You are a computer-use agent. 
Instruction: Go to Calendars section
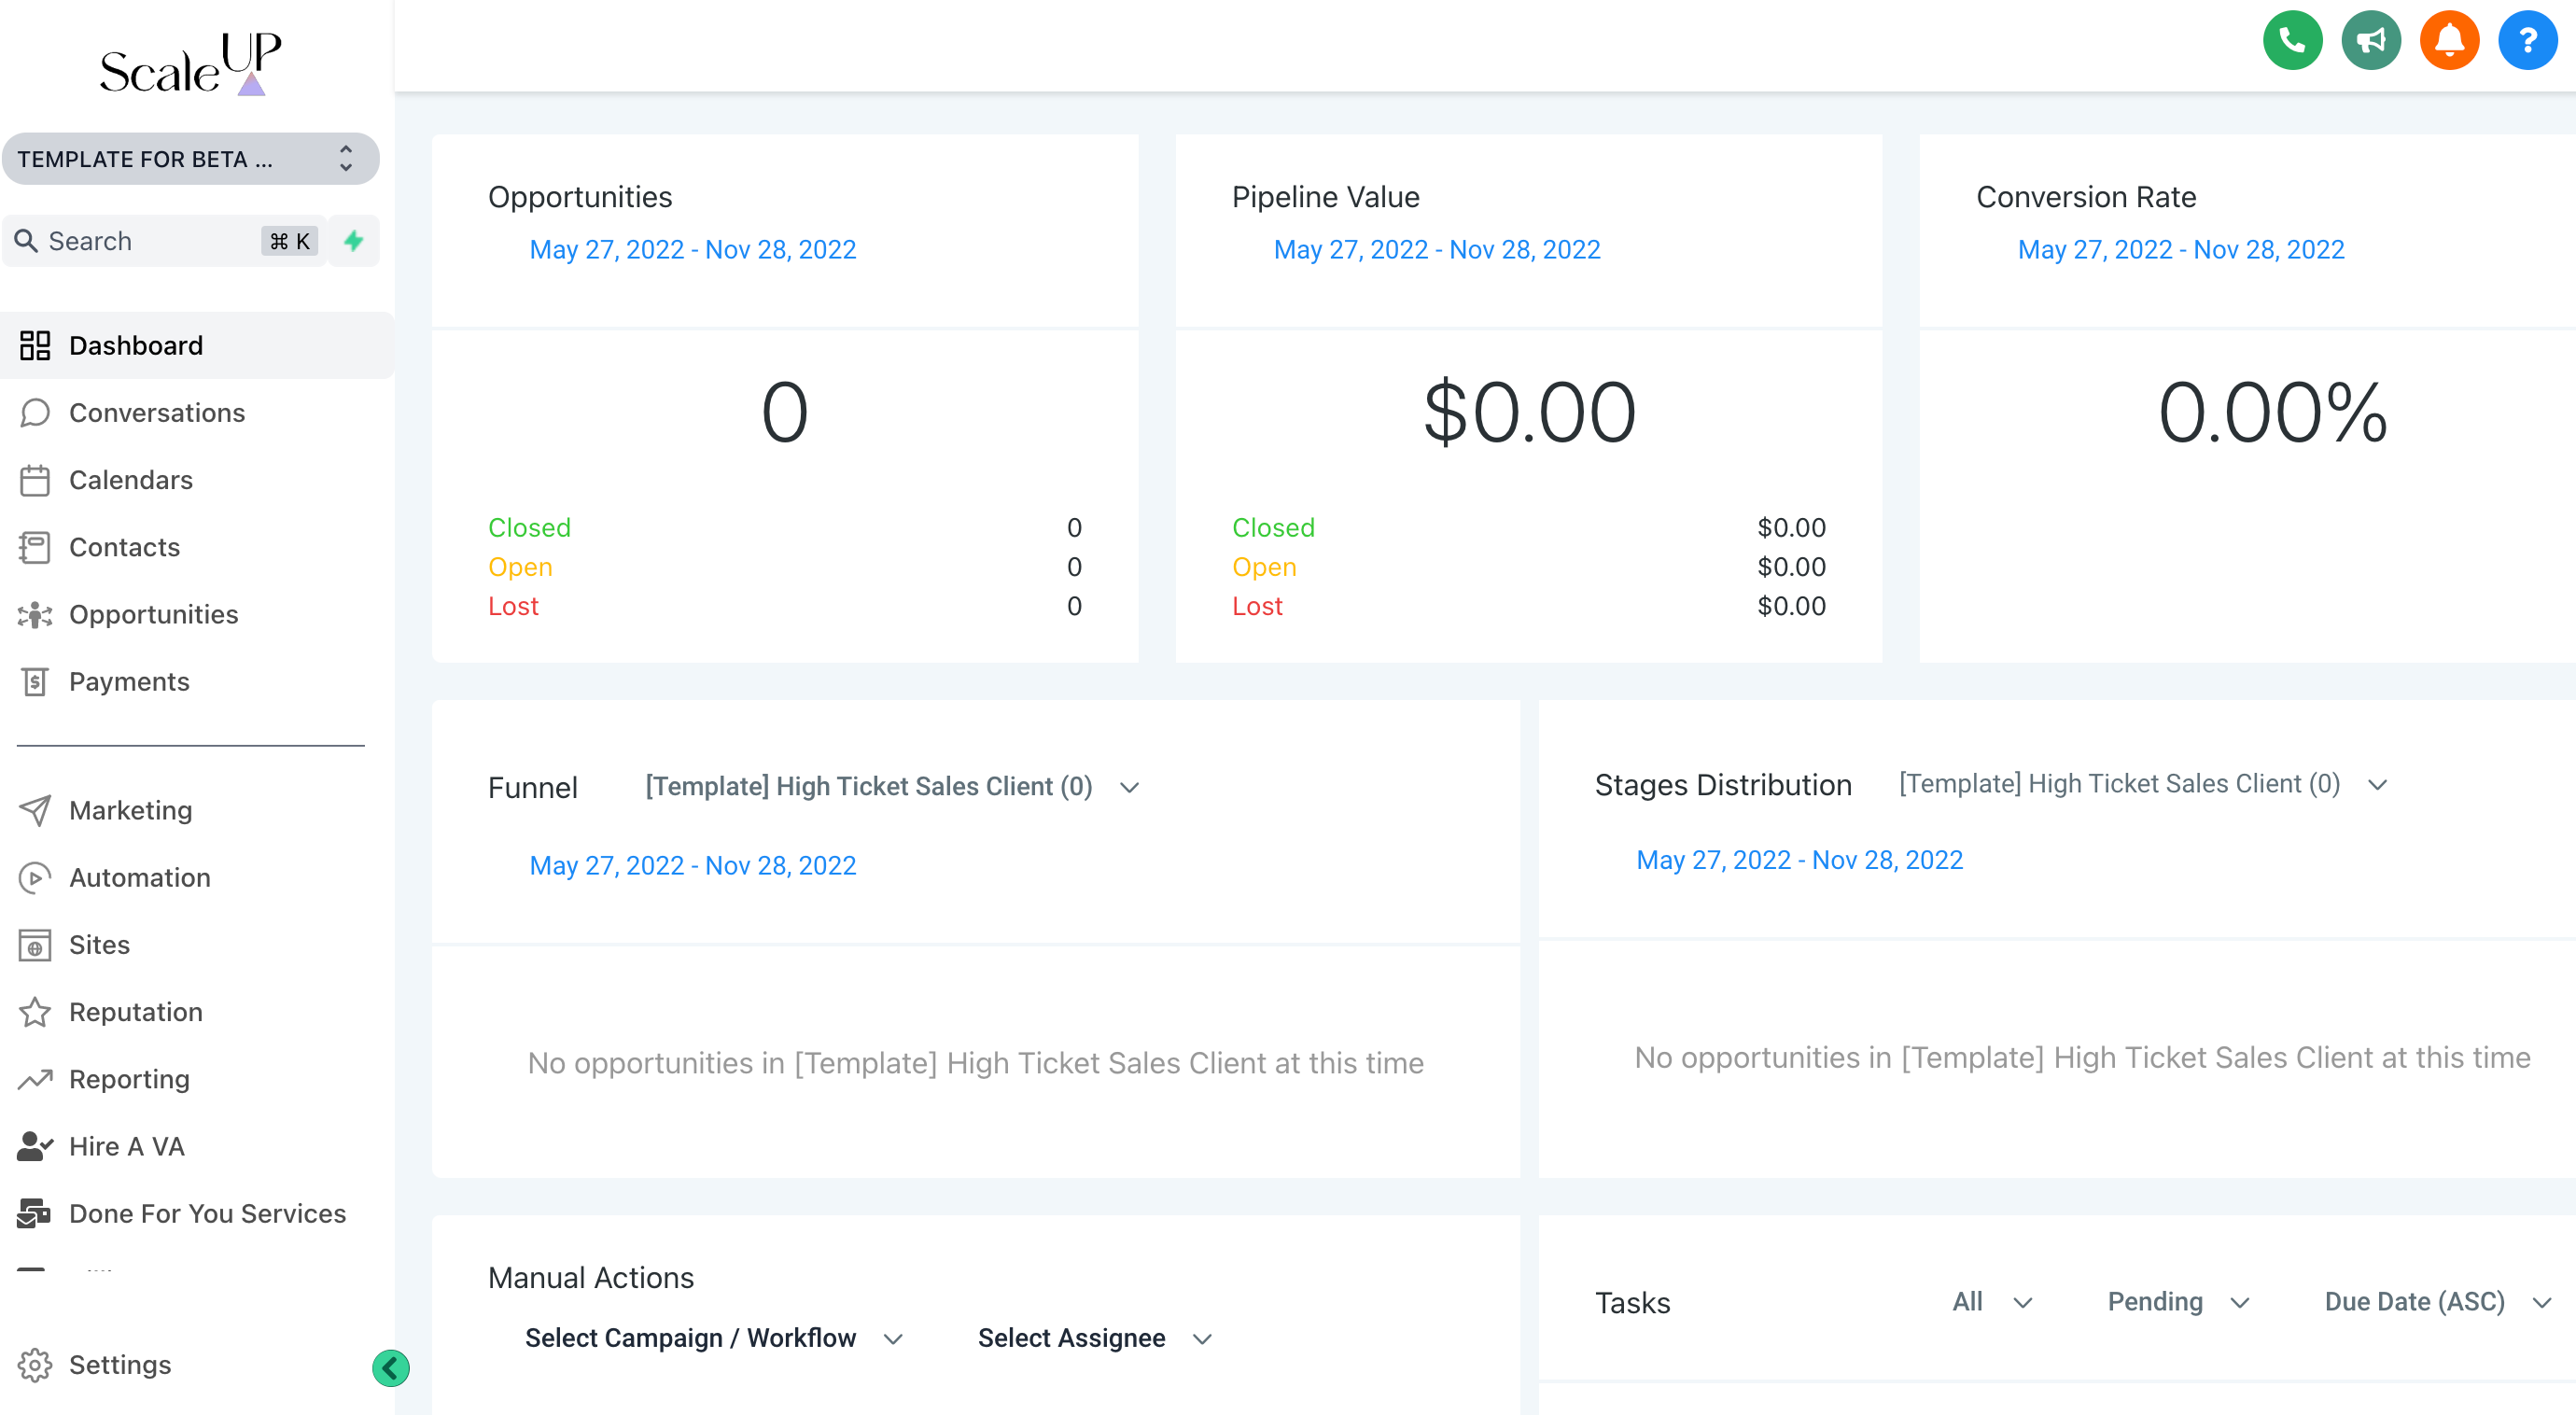(x=196, y=480)
